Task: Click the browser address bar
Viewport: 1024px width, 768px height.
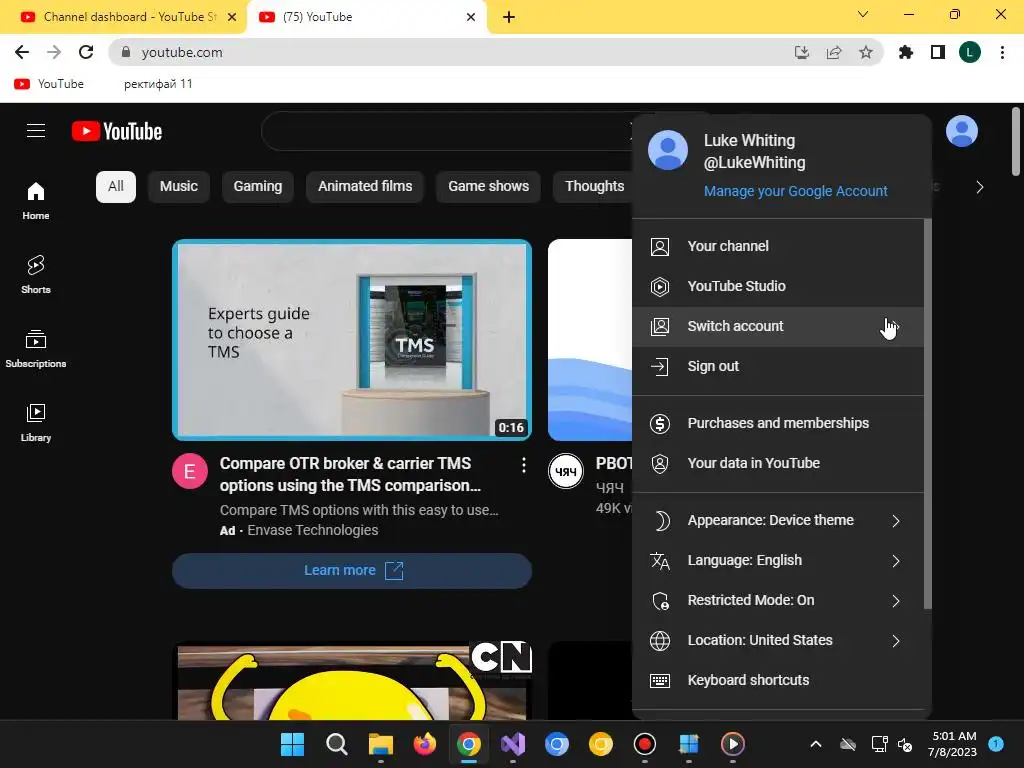Action: pos(457,52)
